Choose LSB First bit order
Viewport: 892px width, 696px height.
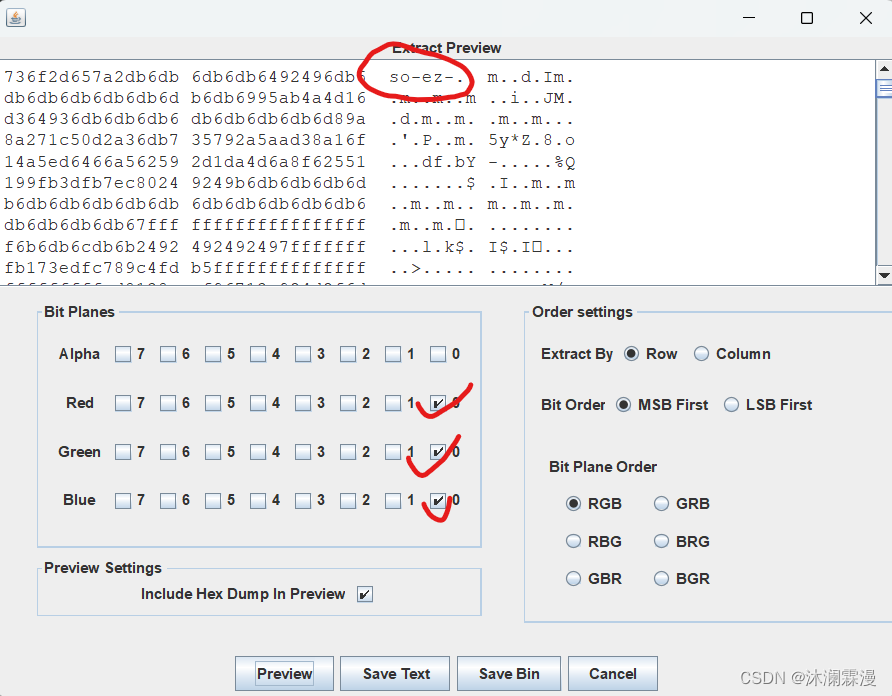pyautogui.click(x=731, y=405)
